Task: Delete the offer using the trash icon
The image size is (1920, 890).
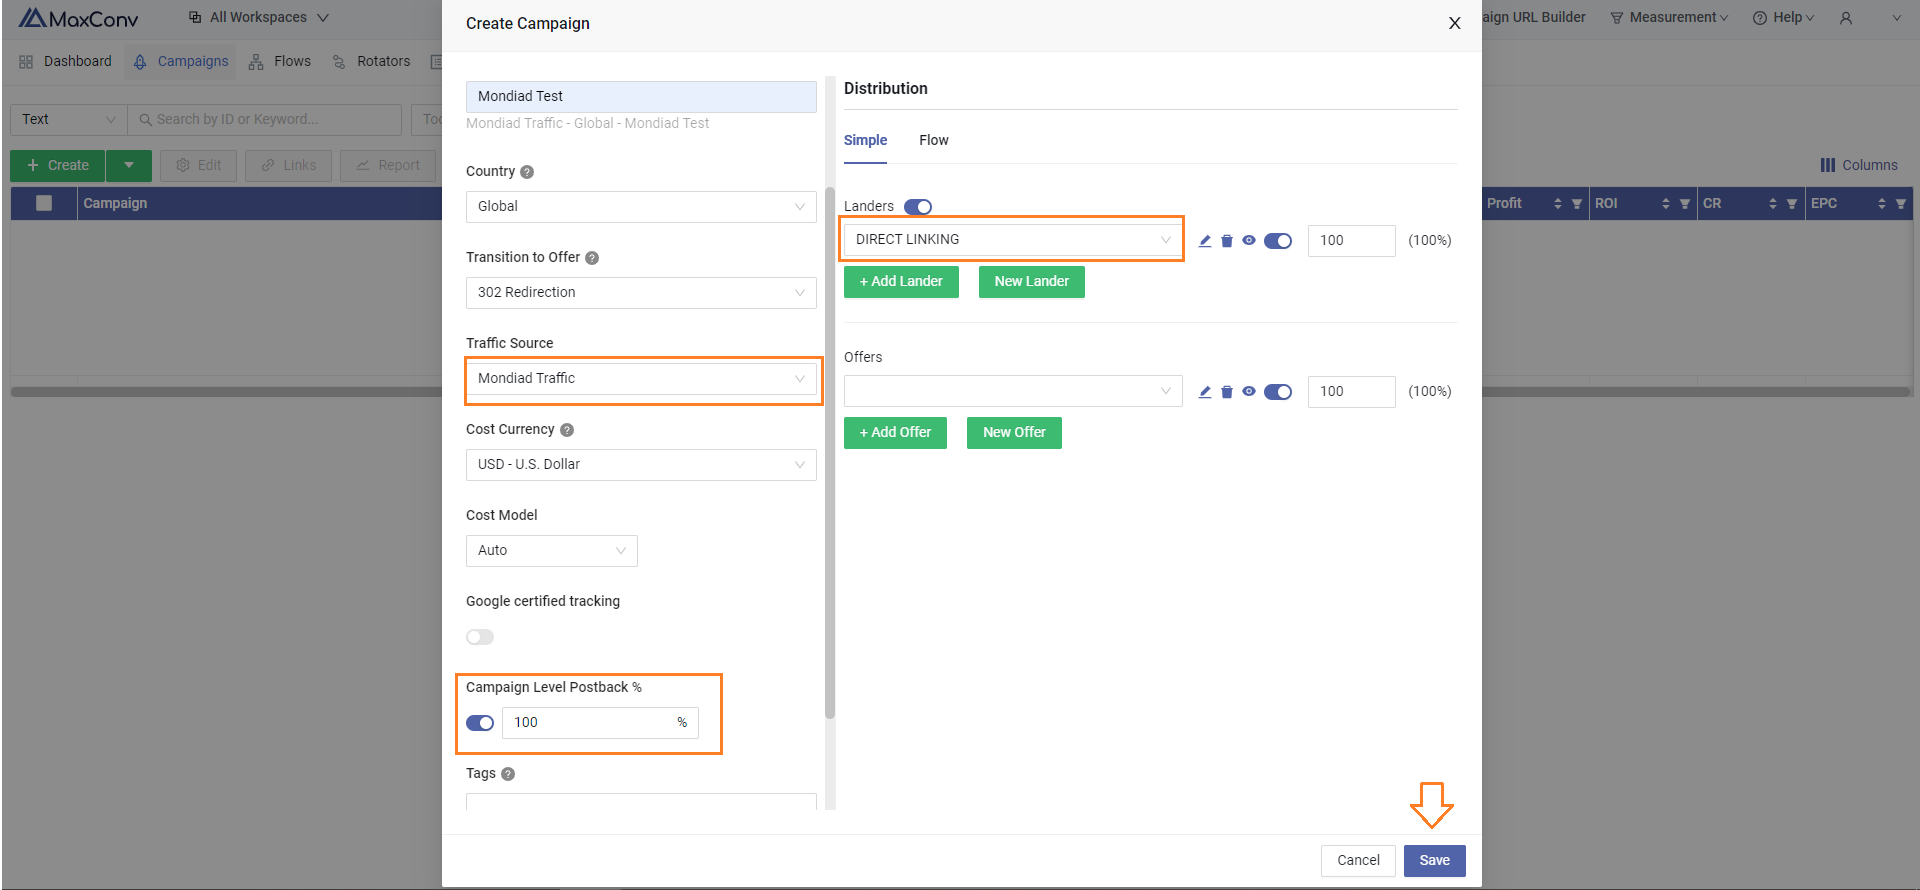Action: point(1227,392)
